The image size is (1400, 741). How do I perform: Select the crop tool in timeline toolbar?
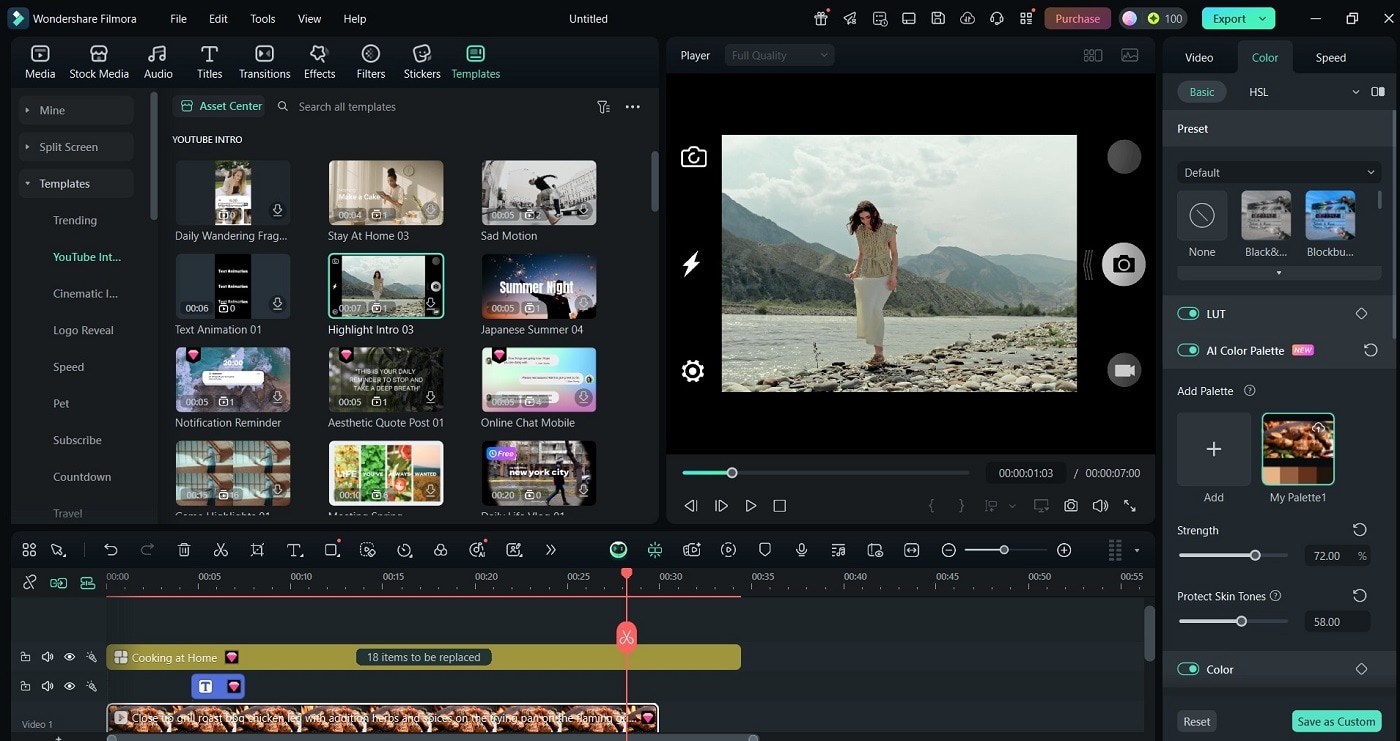click(x=258, y=550)
